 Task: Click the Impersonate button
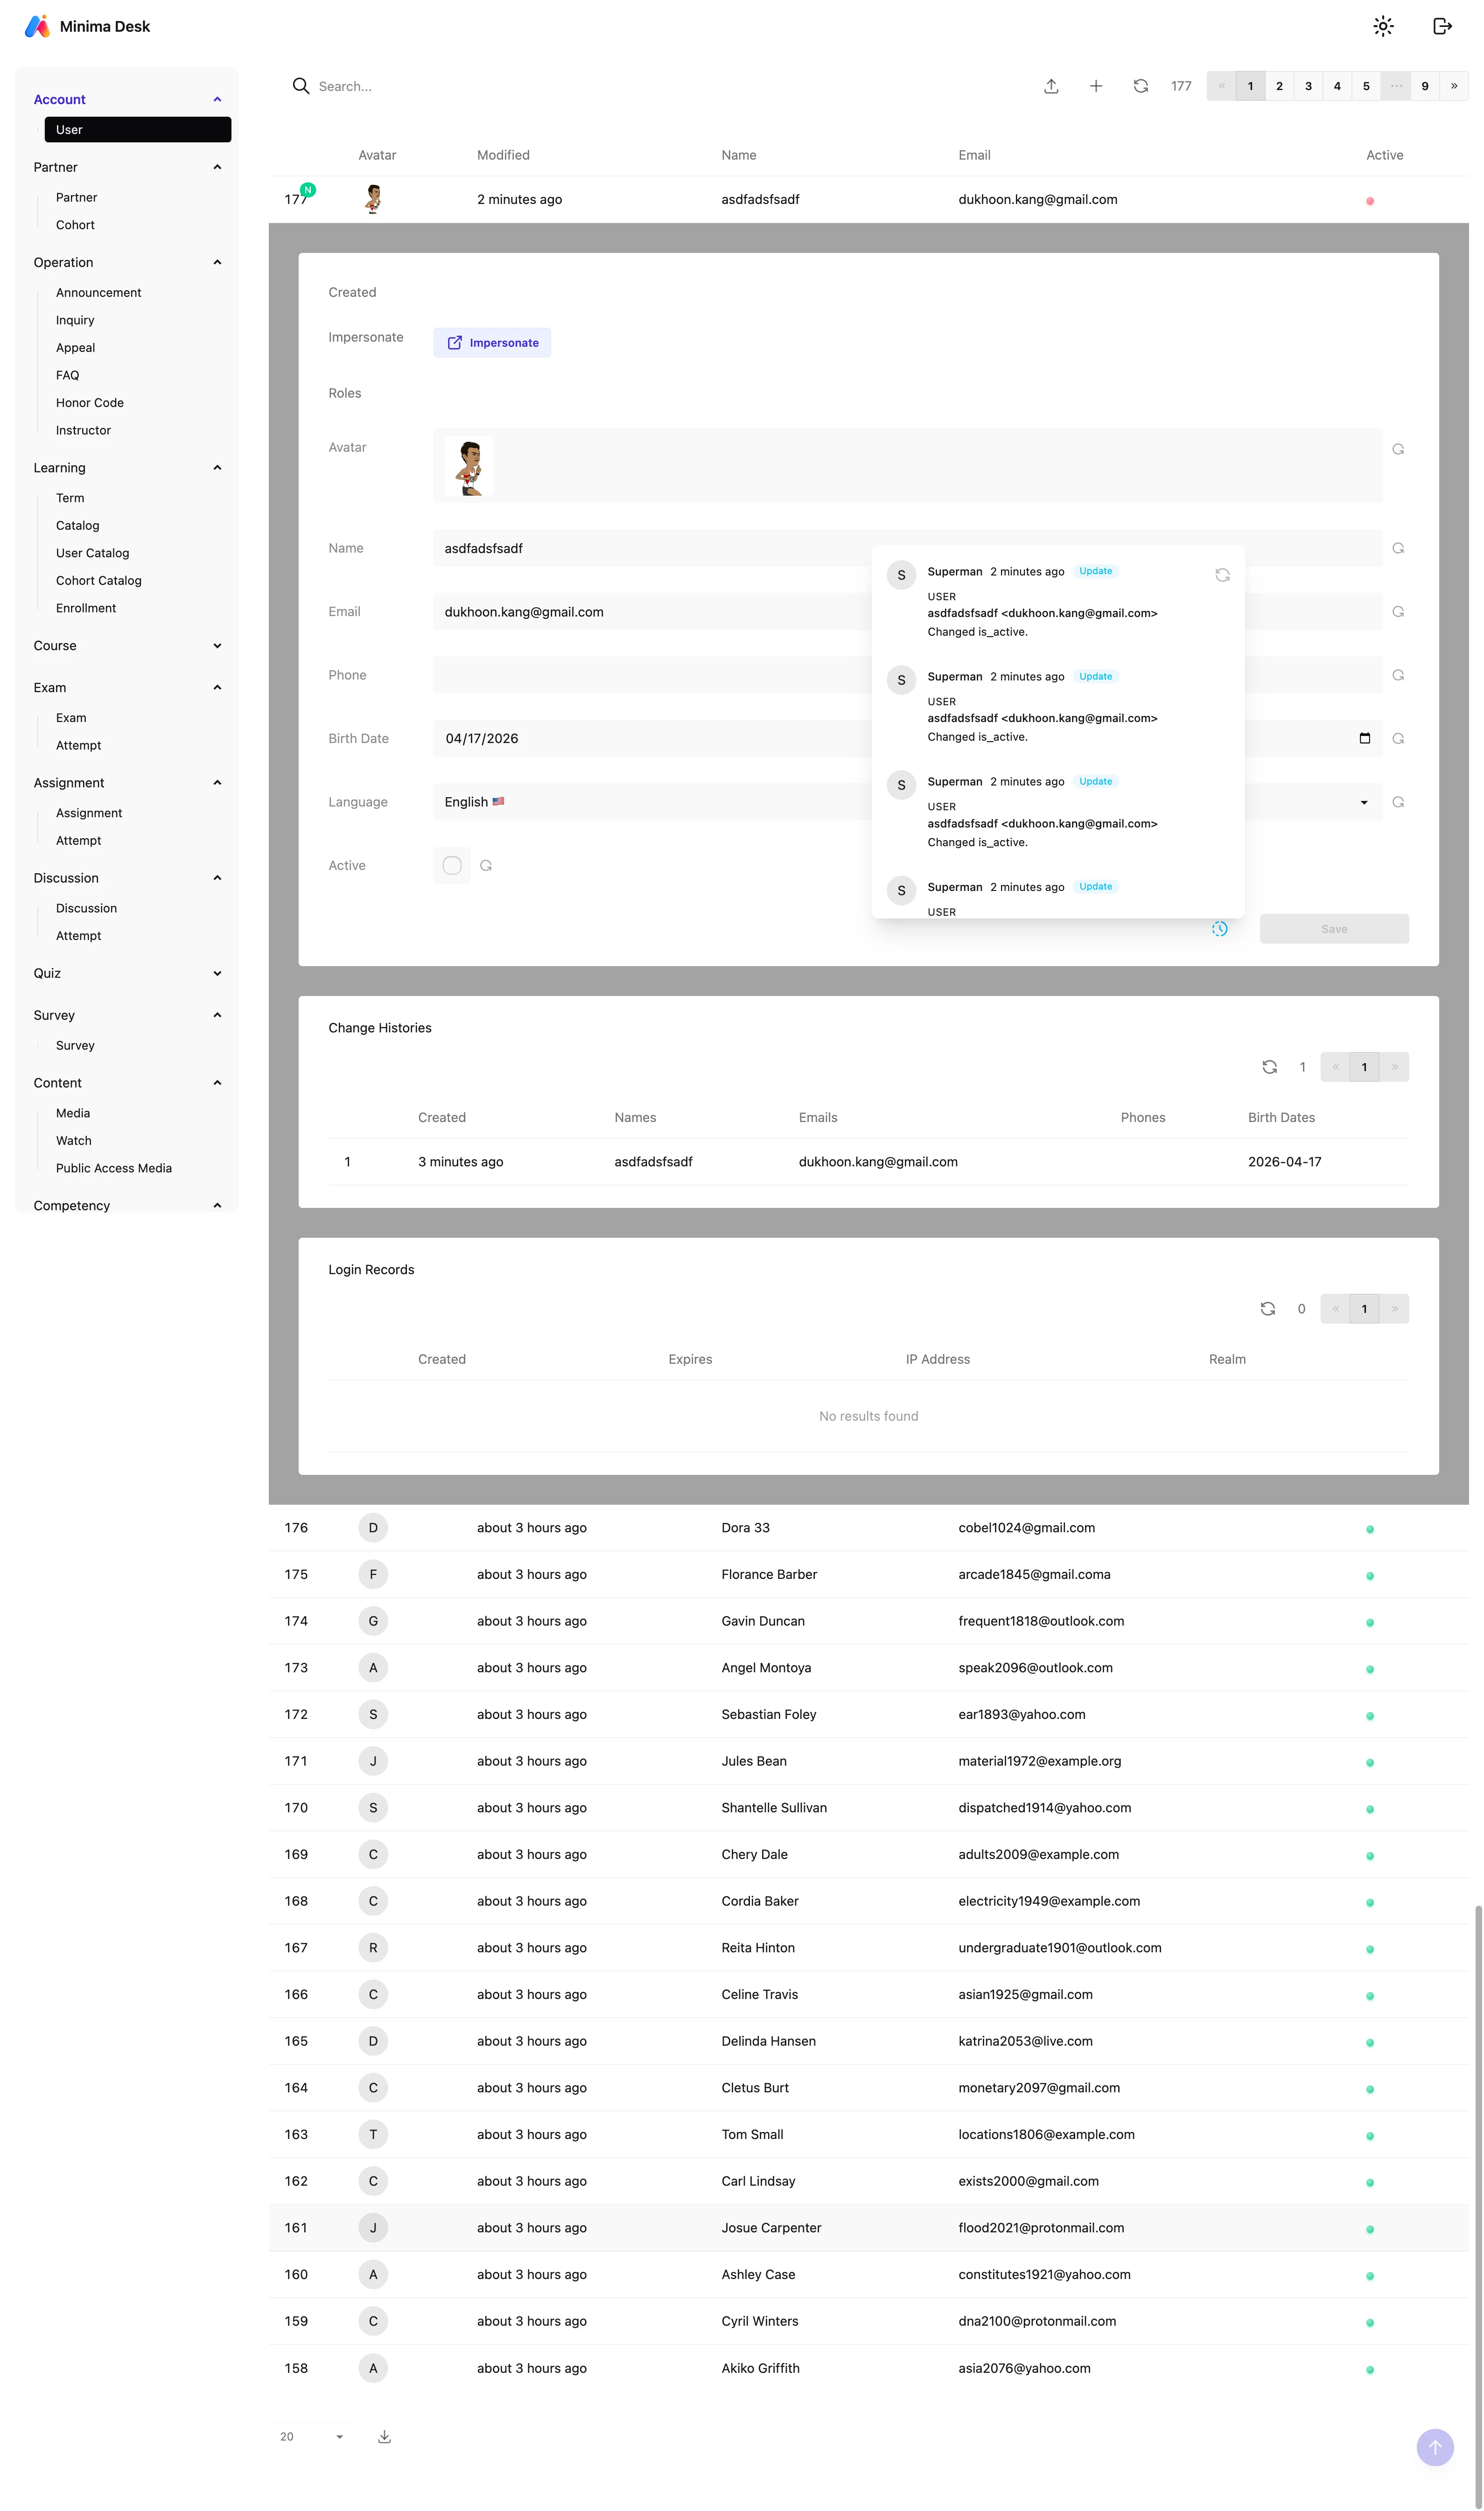click(x=492, y=343)
